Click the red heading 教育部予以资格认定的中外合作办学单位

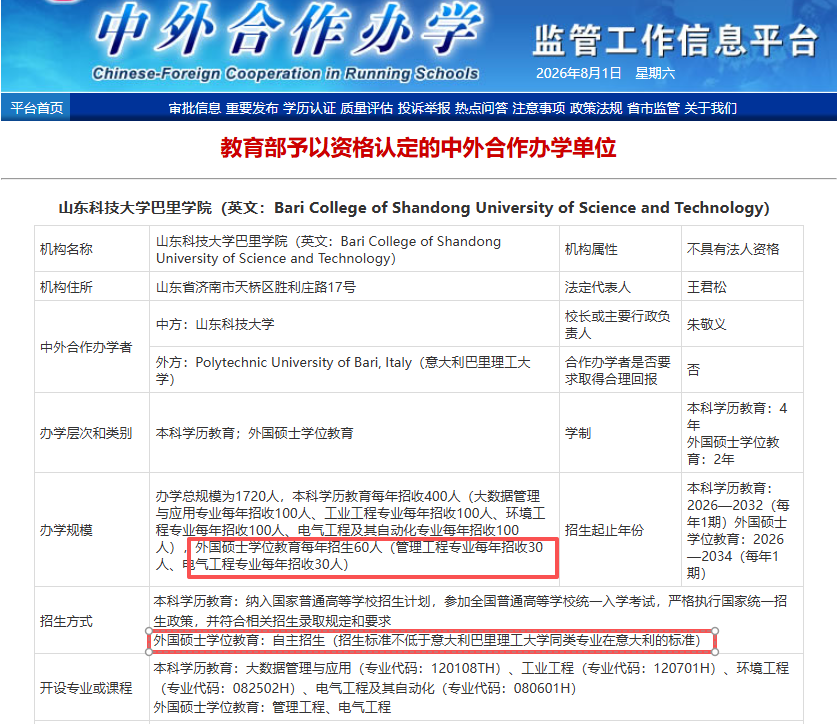point(418,147)
